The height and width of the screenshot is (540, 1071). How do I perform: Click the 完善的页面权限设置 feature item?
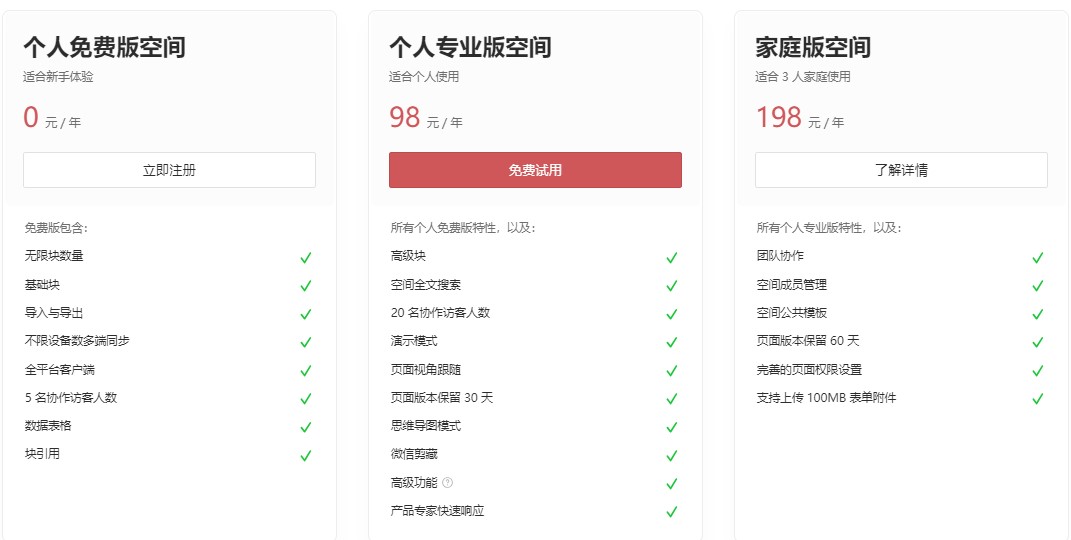pyautogui.click(x=809, y=369)
